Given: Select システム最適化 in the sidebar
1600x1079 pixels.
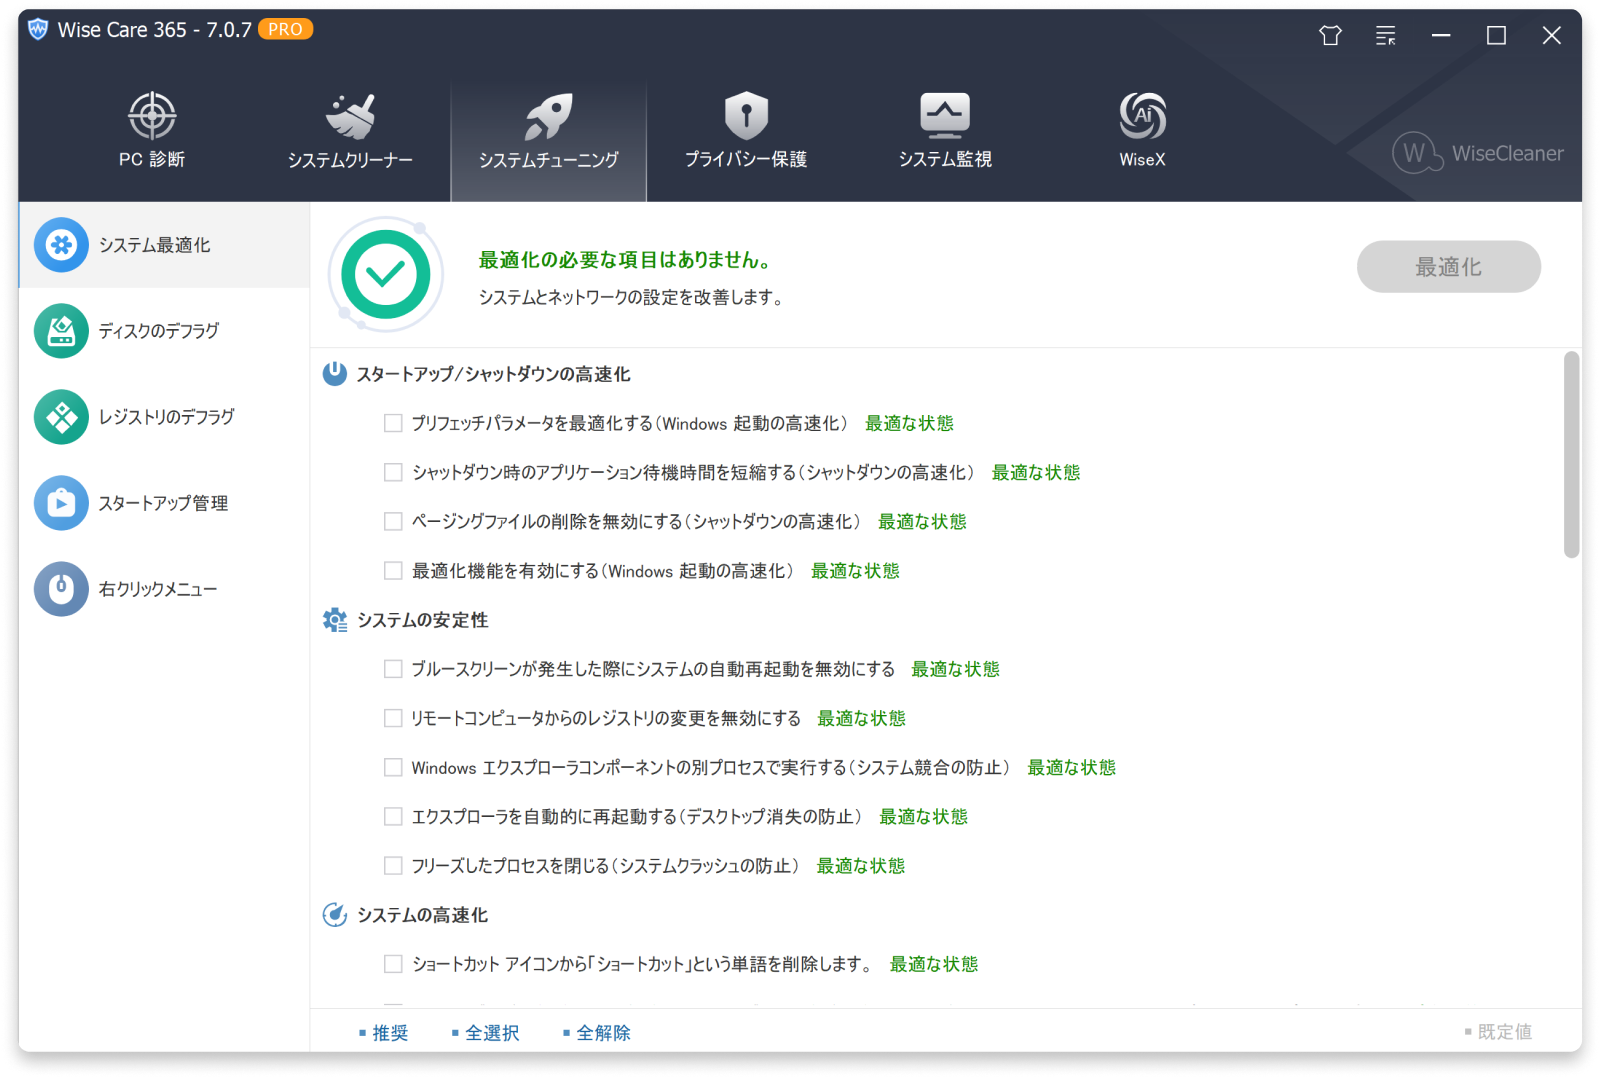Looking at the screenshot, I should (x=153, y=245).
